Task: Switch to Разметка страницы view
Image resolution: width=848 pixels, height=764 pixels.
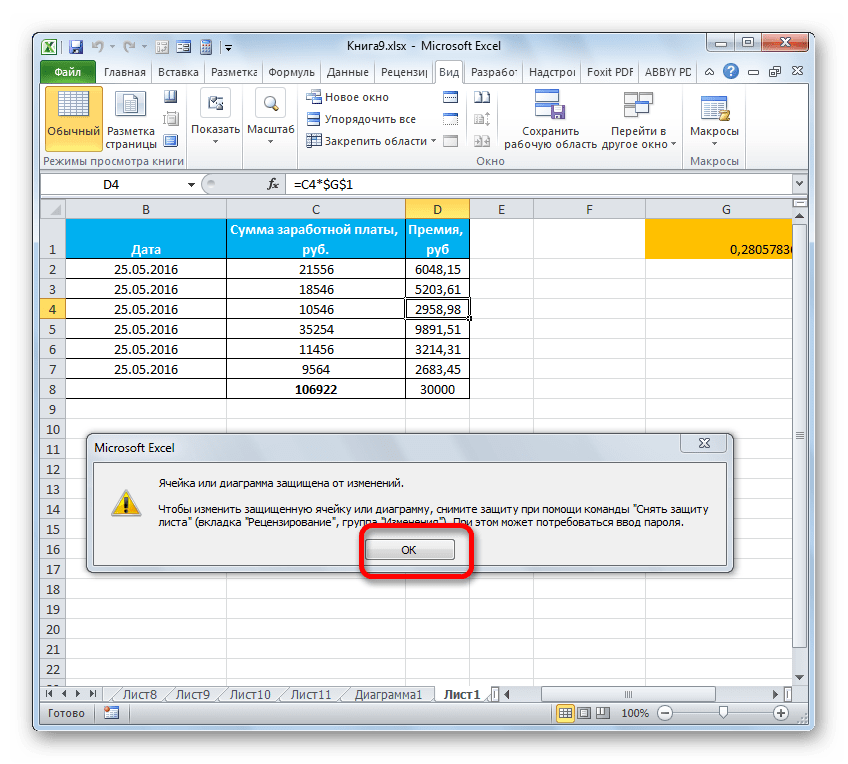Action: 131,120
